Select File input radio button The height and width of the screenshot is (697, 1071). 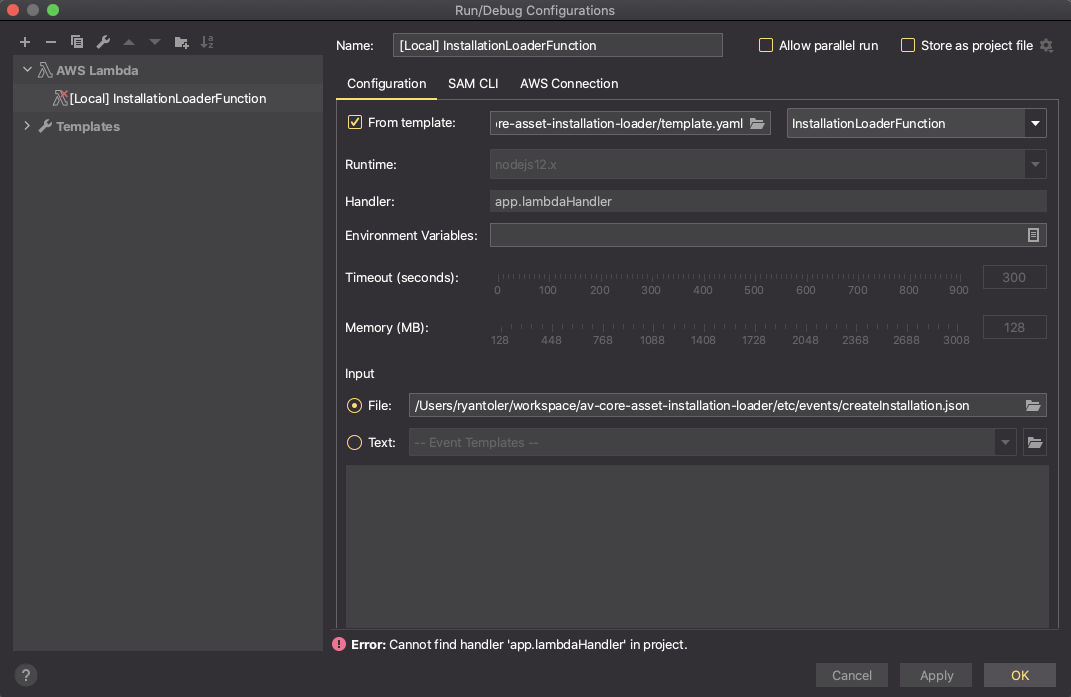pyautogui.click(x=354, y=406)
